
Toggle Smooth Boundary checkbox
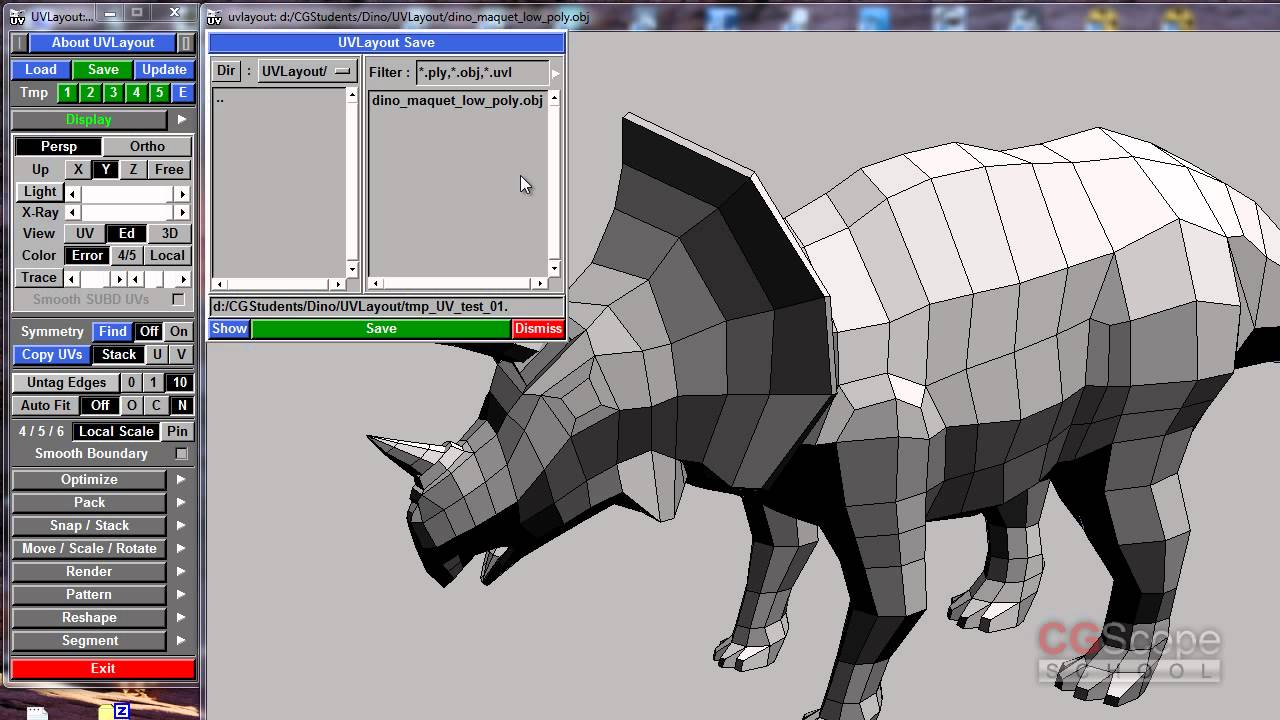pyautogui.click(x=181, y=454)
